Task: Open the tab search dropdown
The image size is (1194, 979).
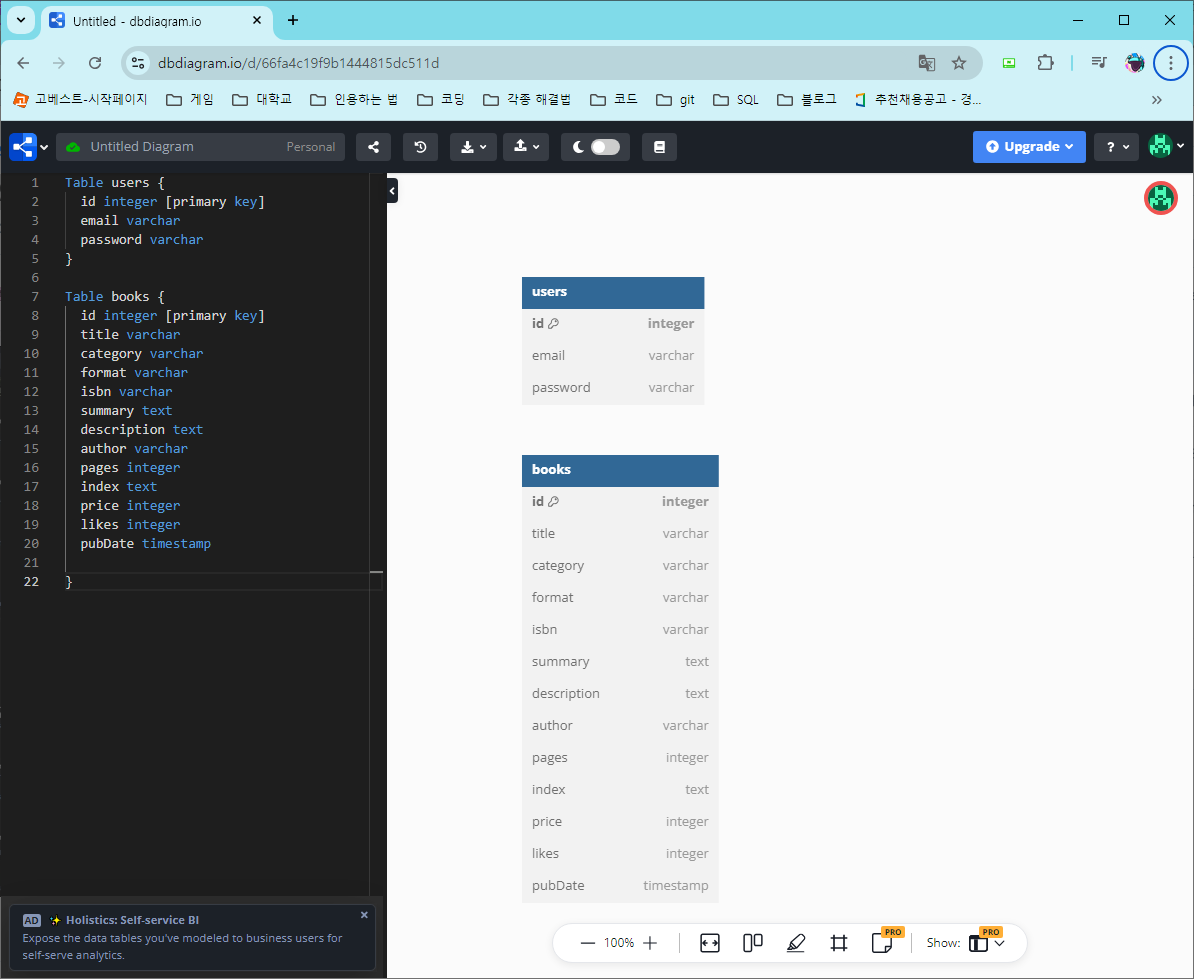Action: pos(21,21)
